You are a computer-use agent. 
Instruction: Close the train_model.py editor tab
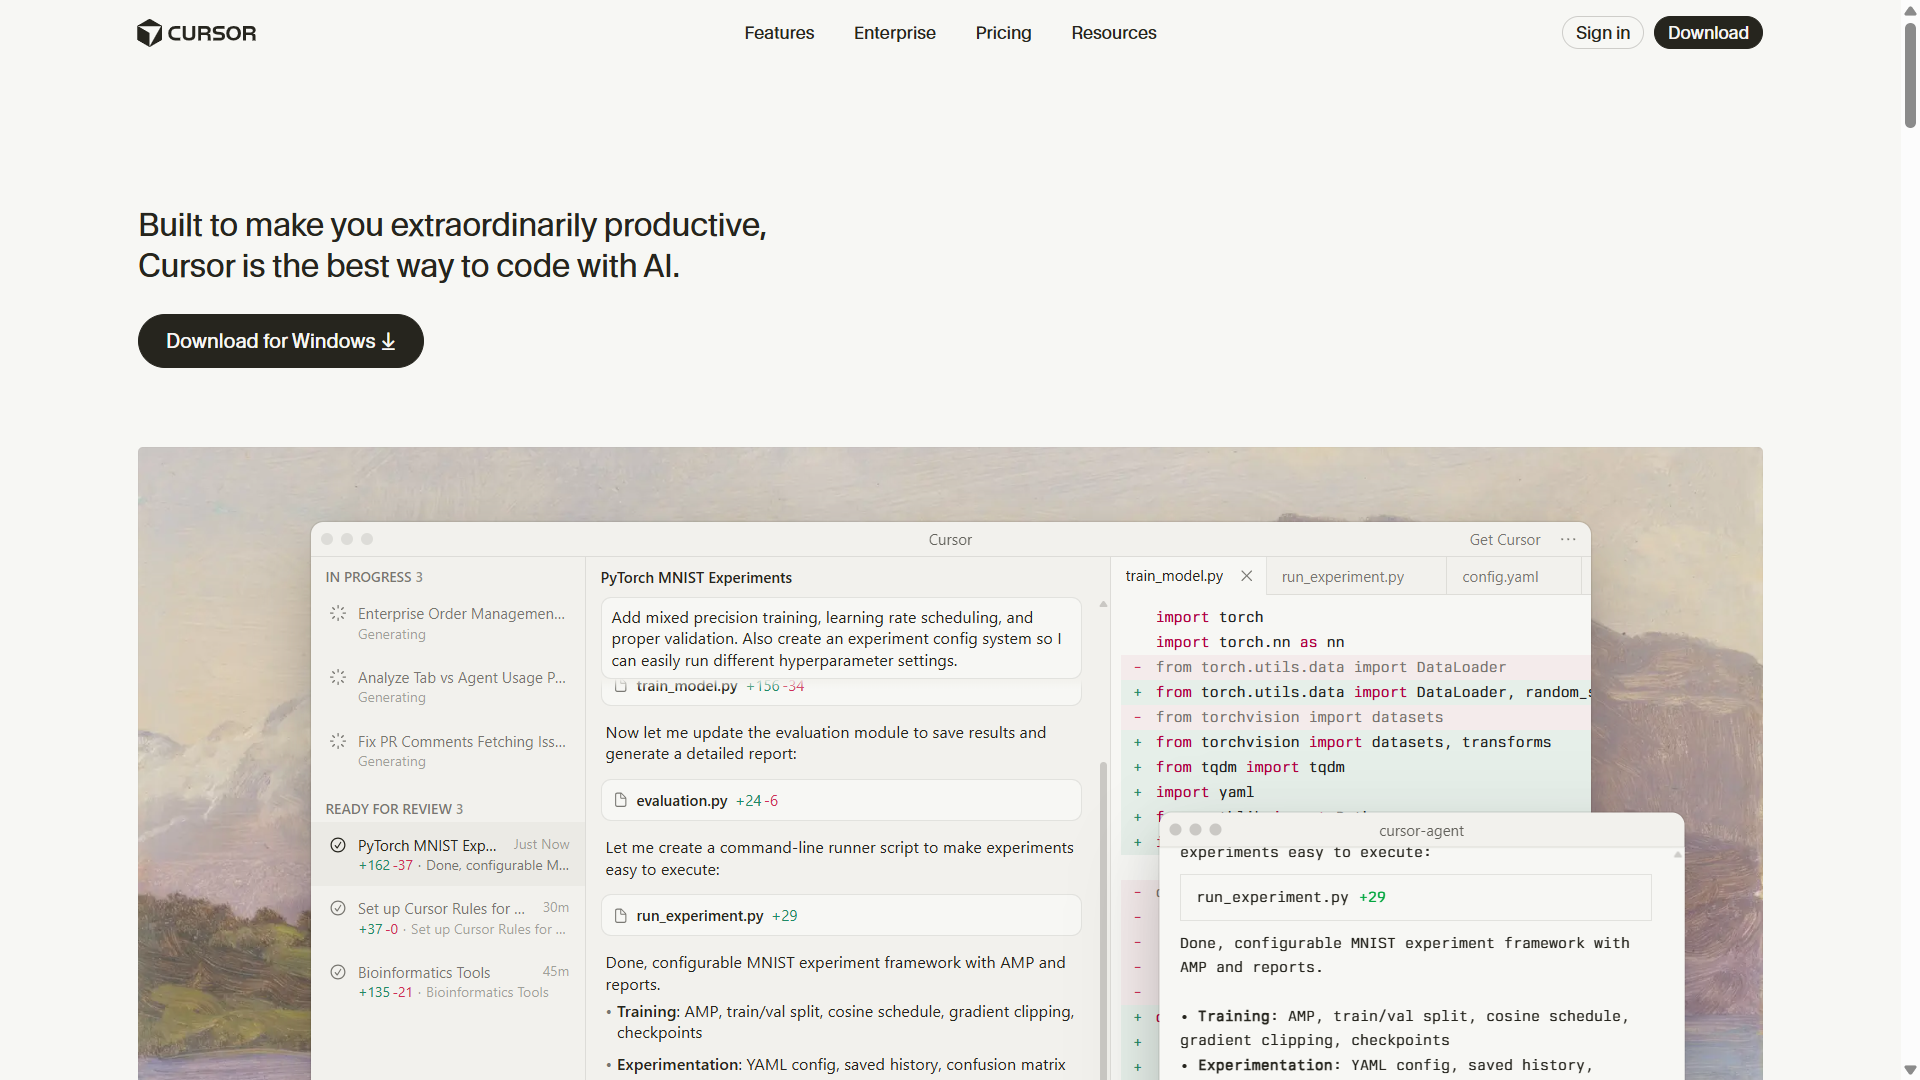tap(1246, 575)
